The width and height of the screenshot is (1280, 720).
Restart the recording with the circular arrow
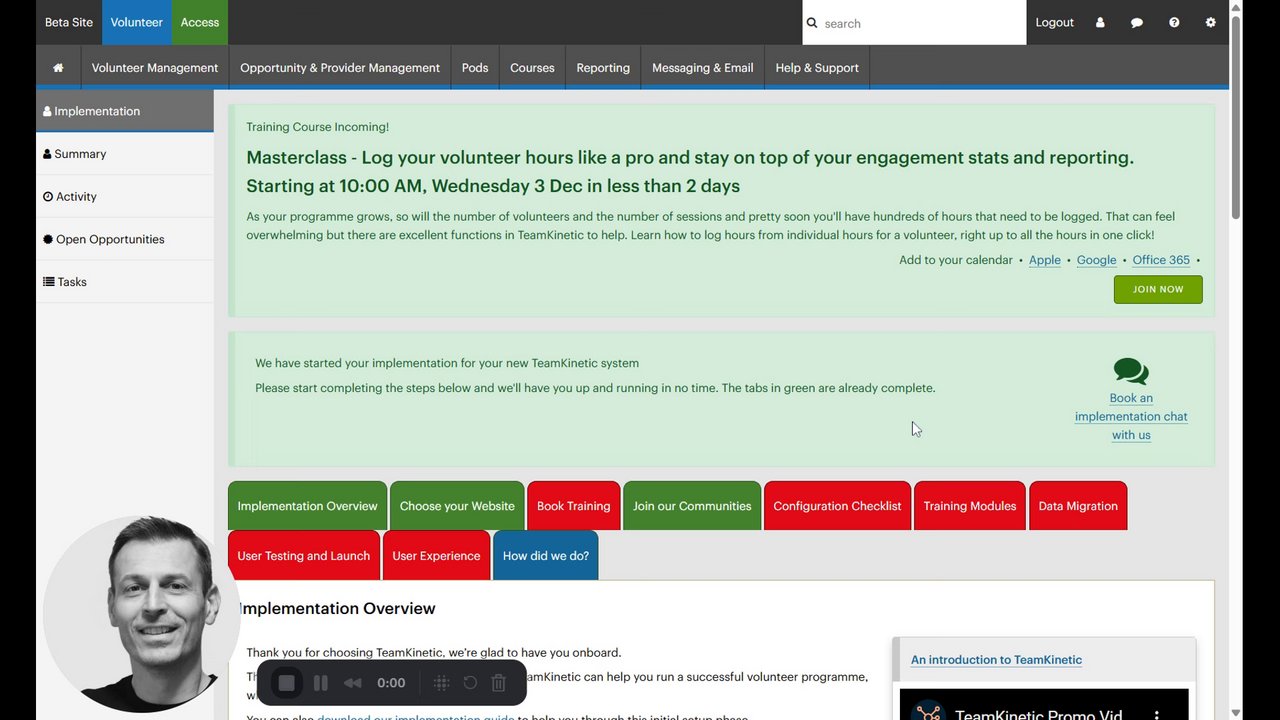click(x=470, y=683)
